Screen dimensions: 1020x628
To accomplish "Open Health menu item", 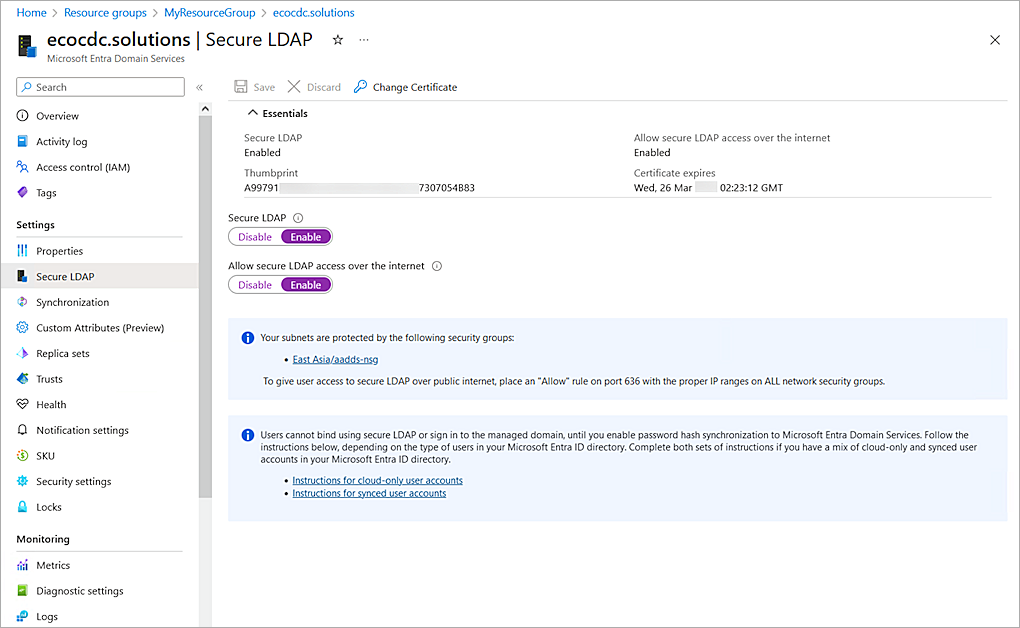I will tap(51, 405).
